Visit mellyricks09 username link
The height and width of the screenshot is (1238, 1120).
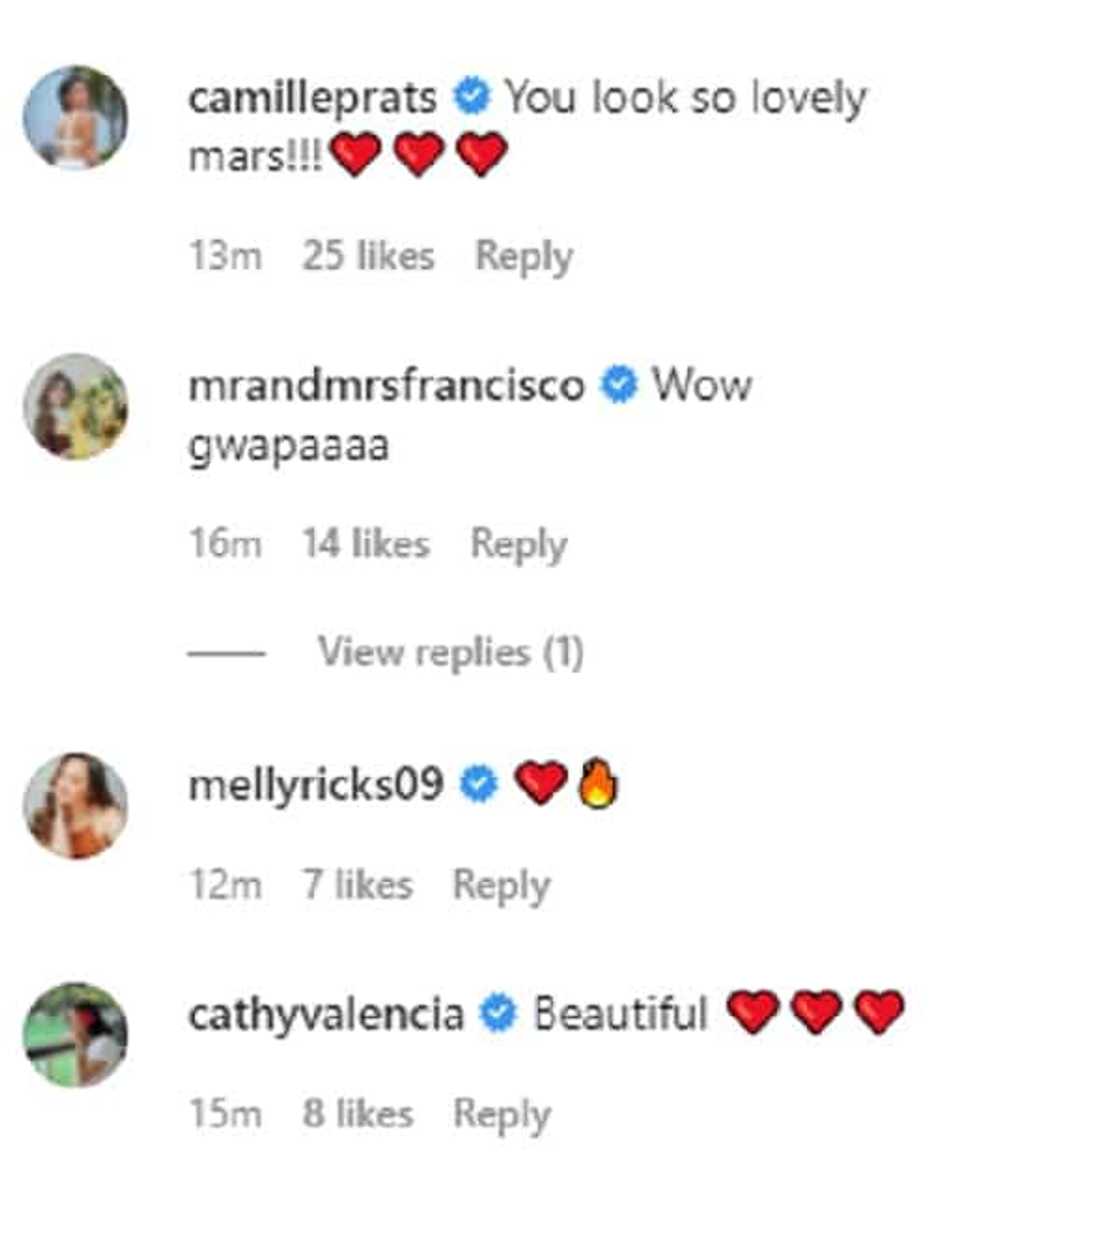[x=316, y=785]
